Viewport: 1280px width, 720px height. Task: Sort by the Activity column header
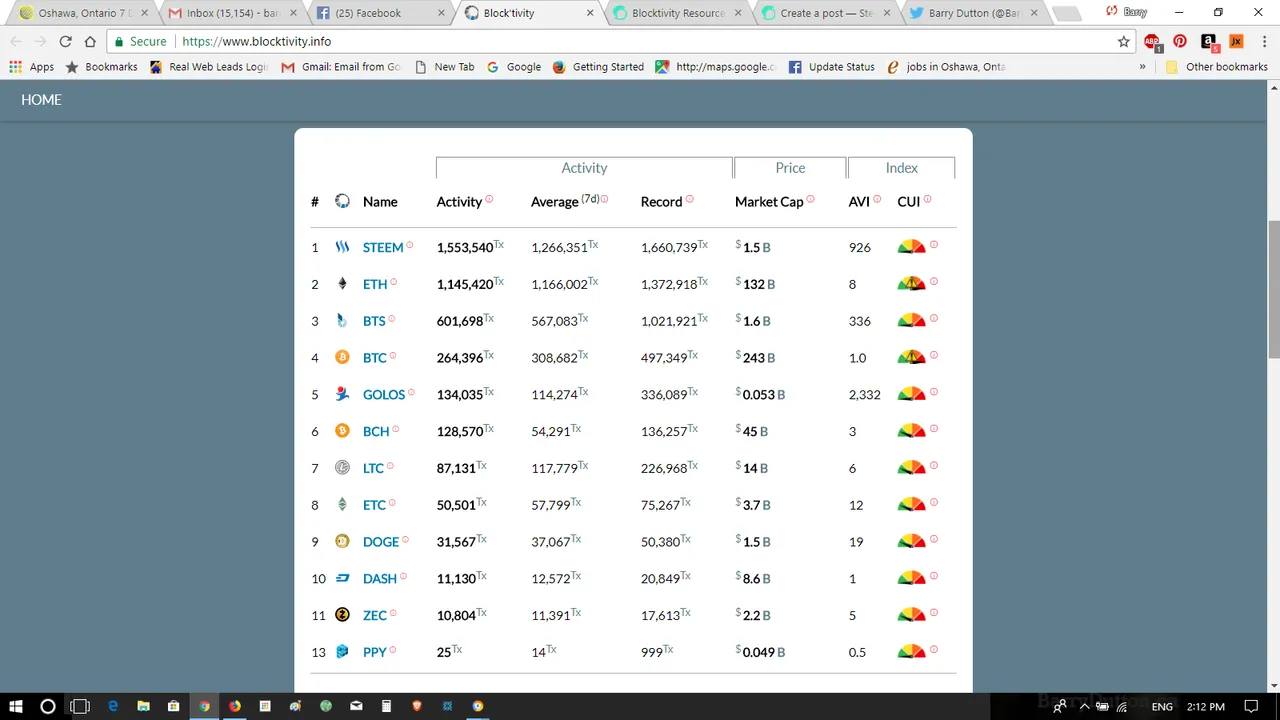pyautogui.click(x=459, y=201)
